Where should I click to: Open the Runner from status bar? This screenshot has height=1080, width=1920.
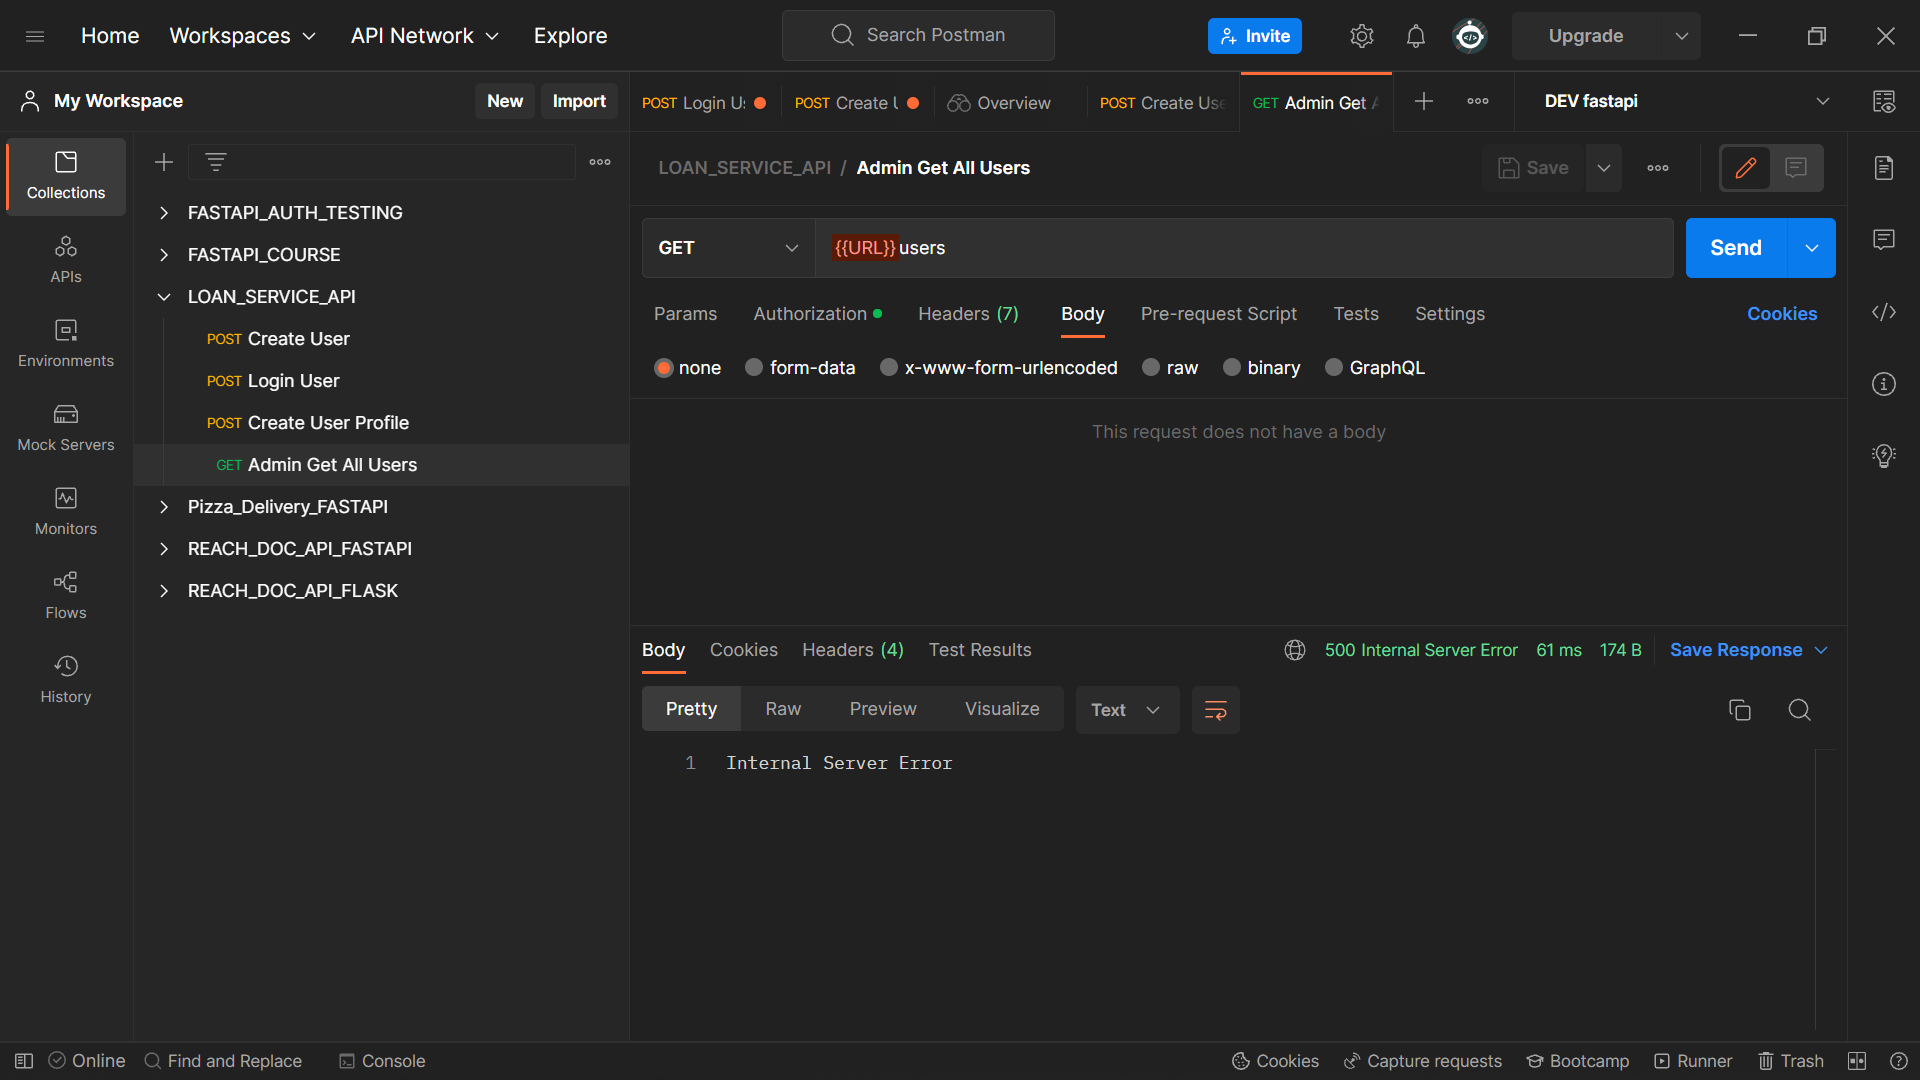tap(1693, 1061)
